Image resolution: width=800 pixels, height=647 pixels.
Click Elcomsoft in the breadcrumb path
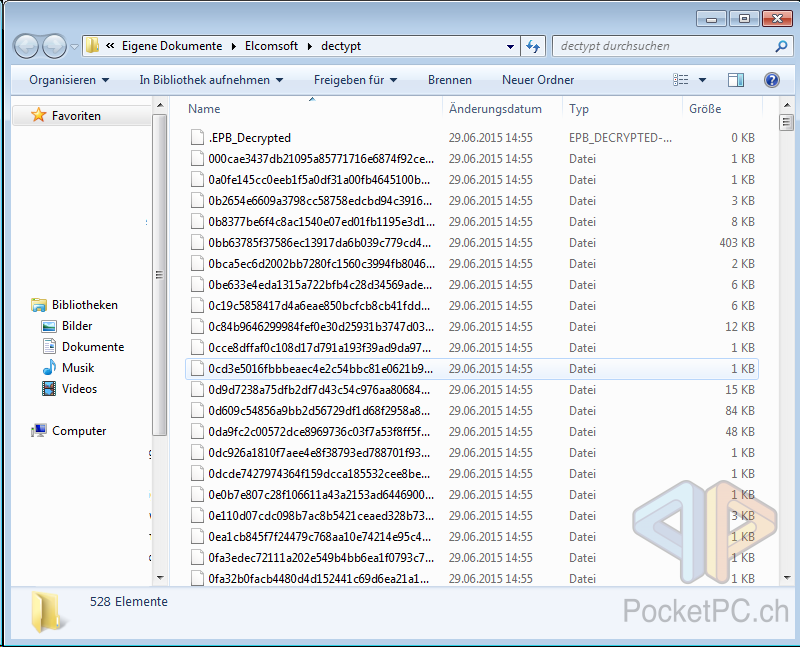271,46
